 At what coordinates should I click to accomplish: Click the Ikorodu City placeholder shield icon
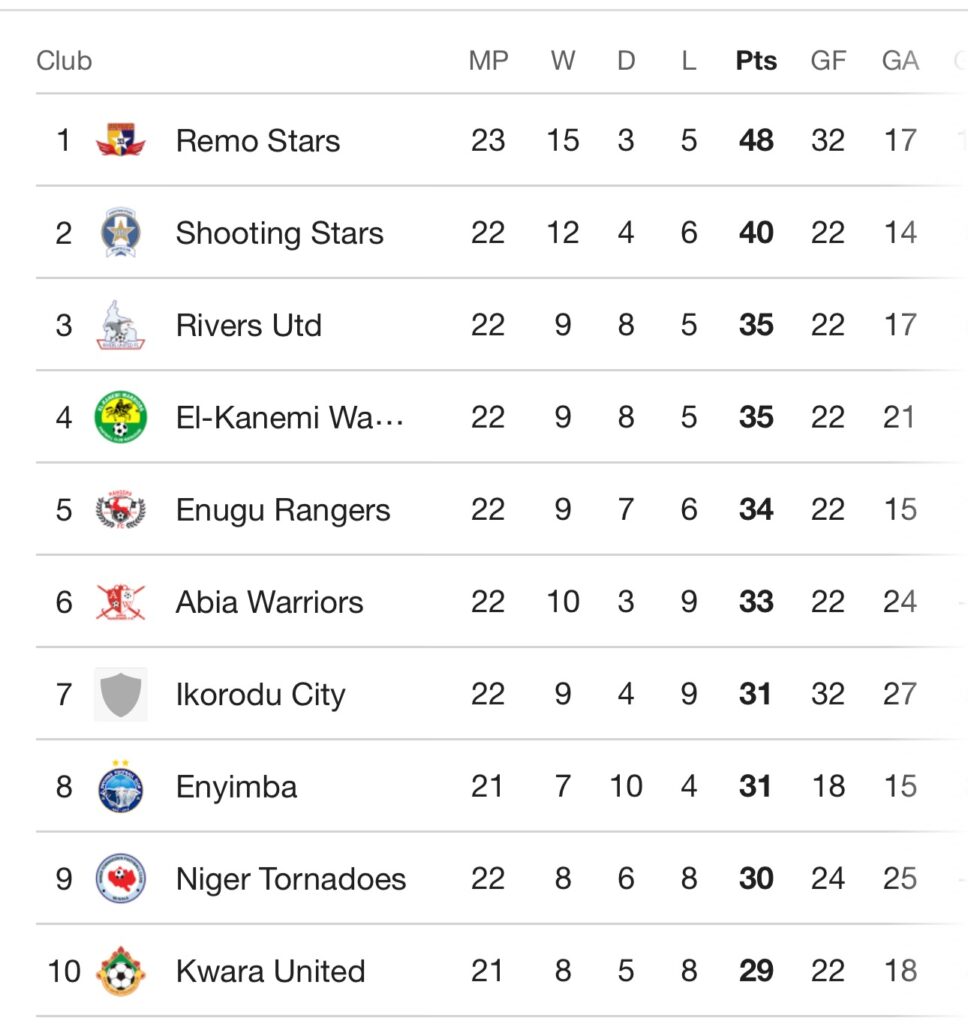click(x=121, y=694)
